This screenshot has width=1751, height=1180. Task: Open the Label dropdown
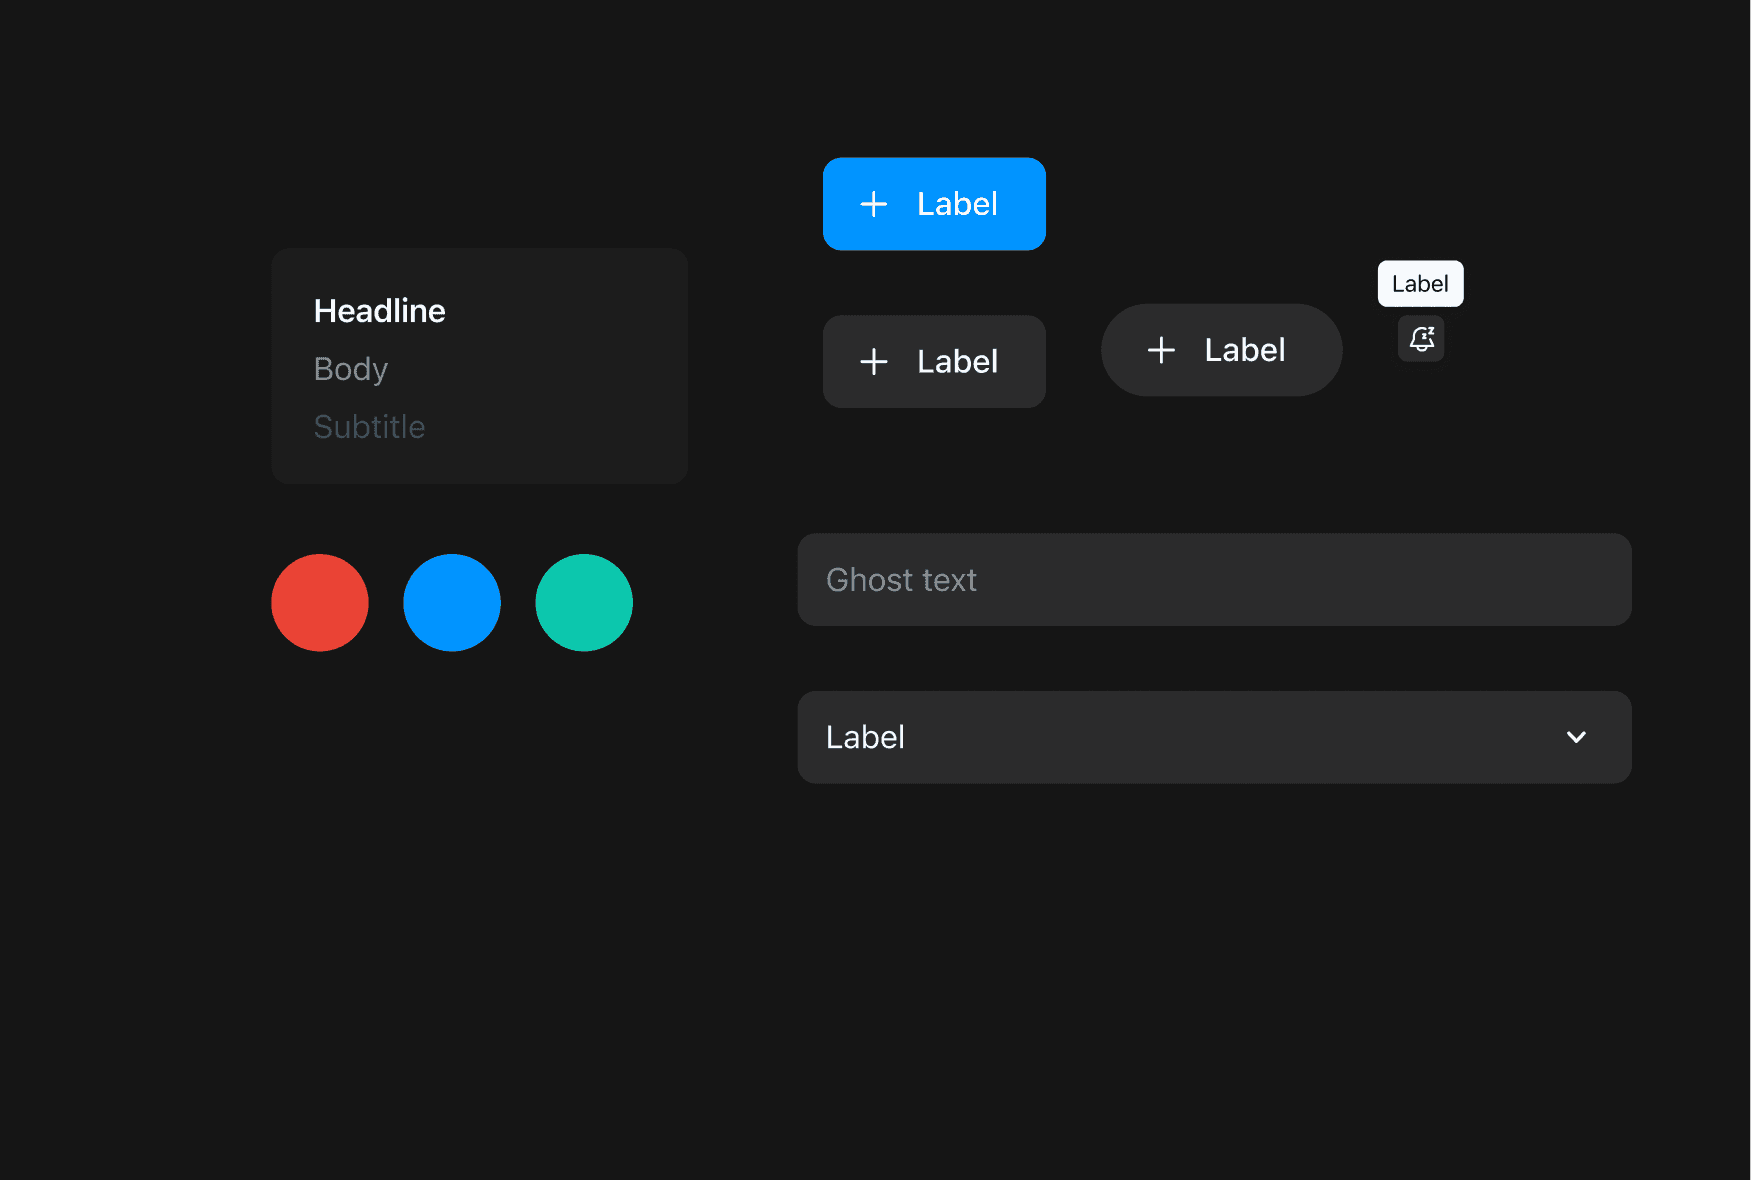click(1214, 737)
